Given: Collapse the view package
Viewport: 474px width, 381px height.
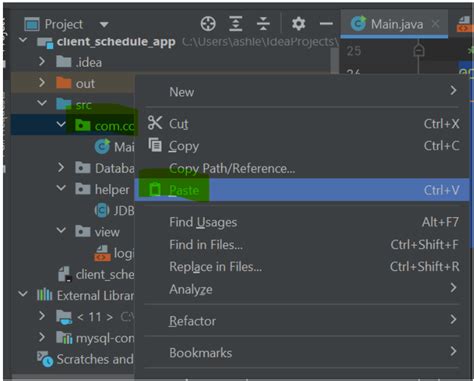Looking at the screenshot, I should pos(61,230).
